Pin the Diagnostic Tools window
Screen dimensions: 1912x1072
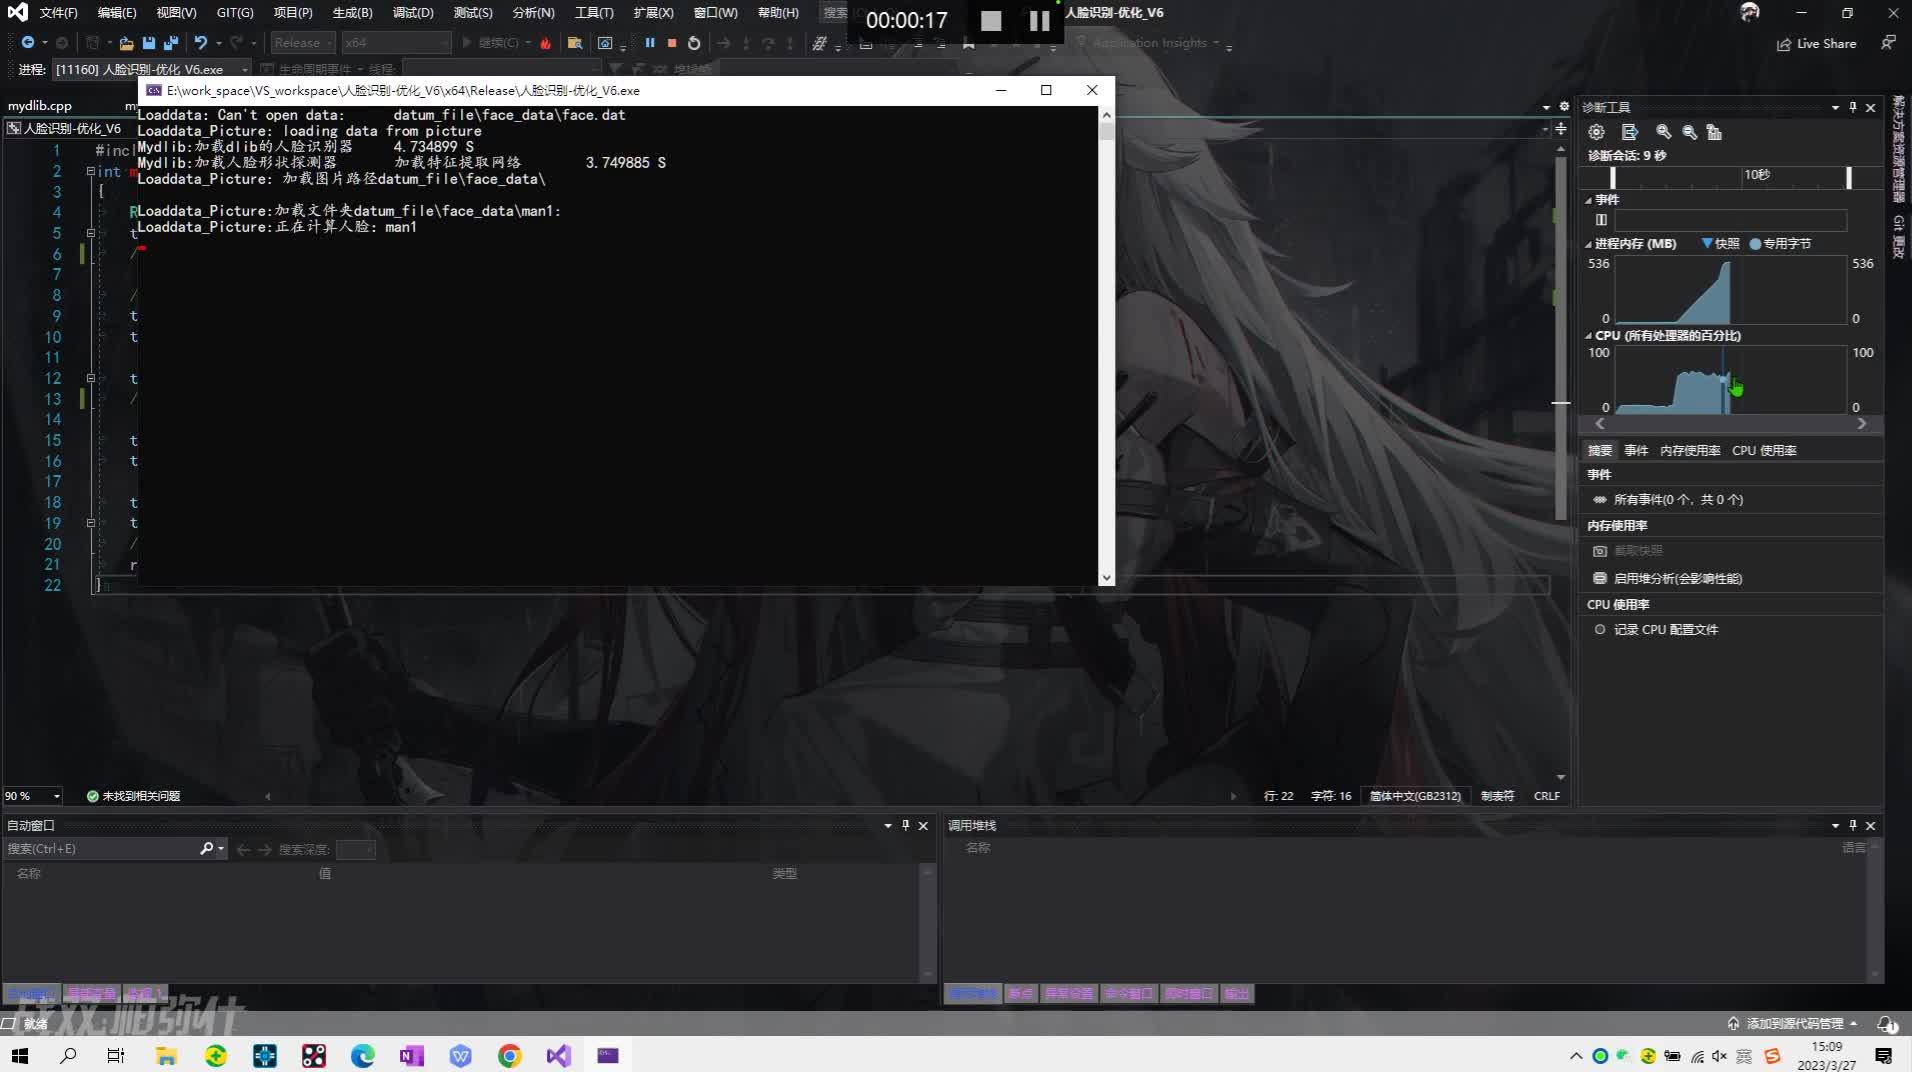point(1852,107)
